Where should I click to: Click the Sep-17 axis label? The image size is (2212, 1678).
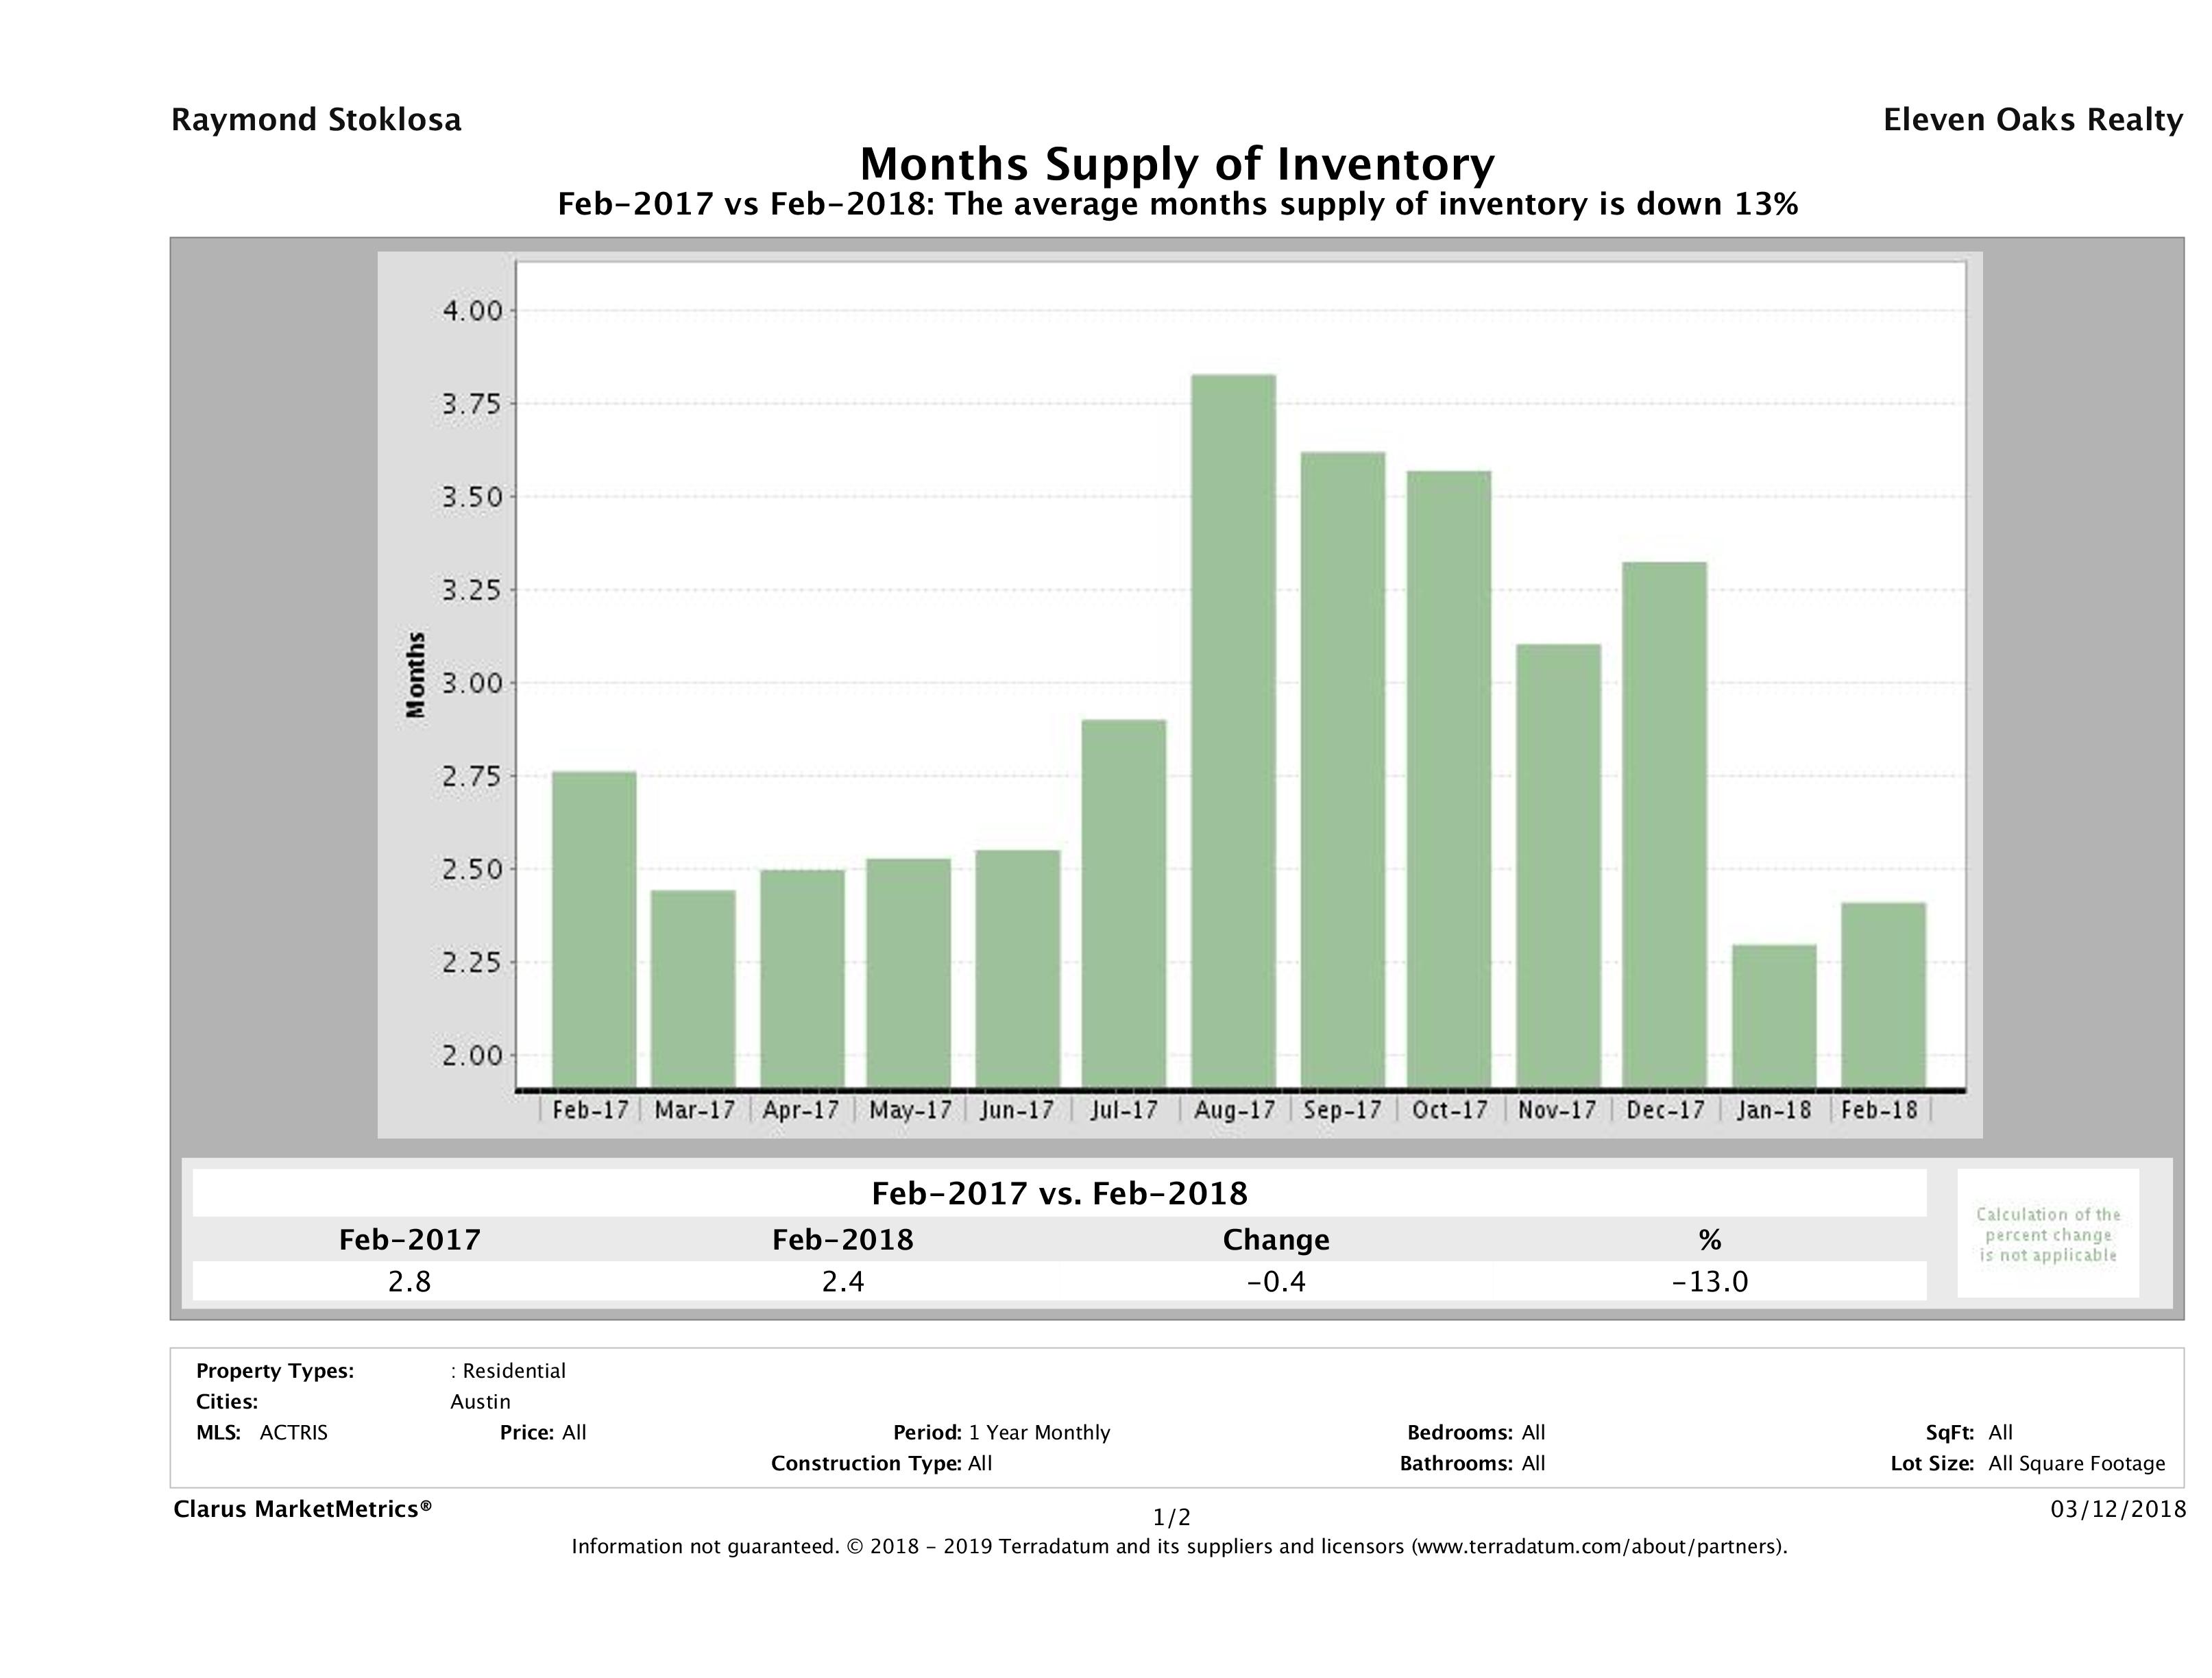tap(1342, 1110)
